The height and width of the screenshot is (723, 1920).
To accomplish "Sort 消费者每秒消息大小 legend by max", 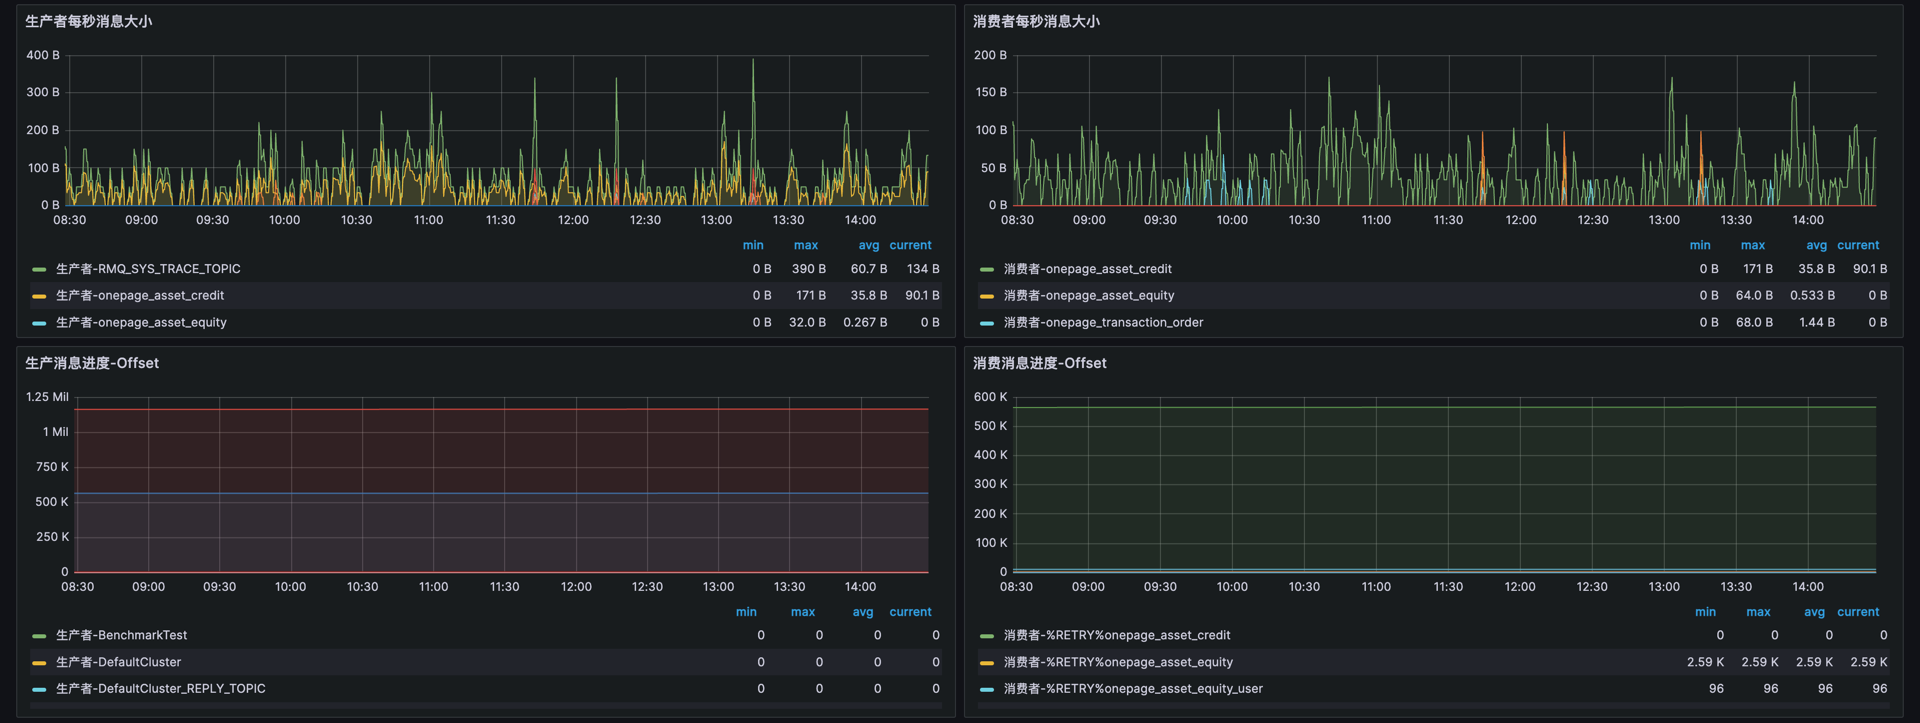I will (1753, 245).
